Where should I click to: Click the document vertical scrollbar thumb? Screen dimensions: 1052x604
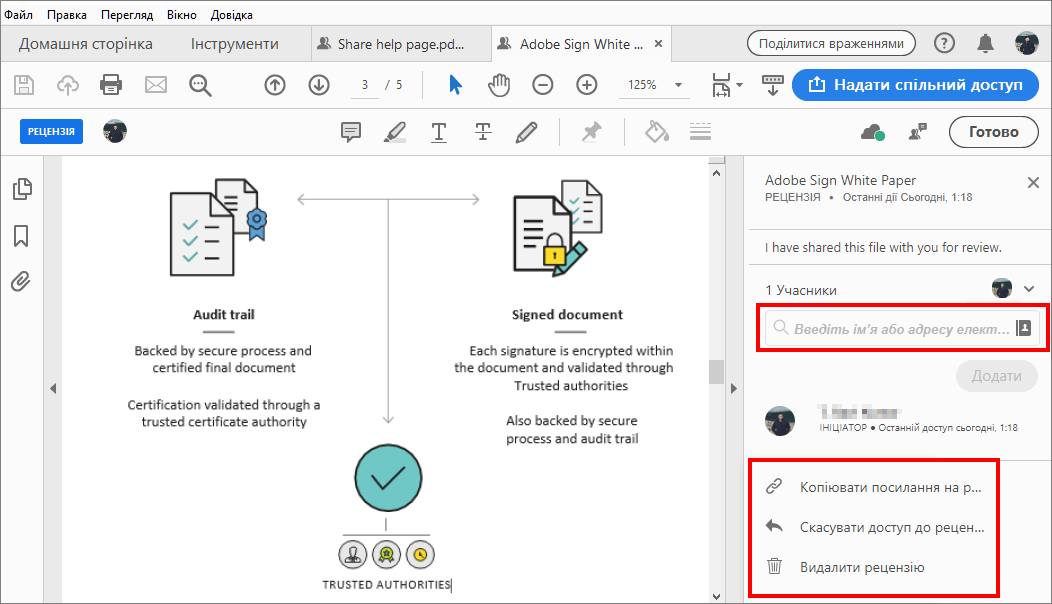coord(717,372)
